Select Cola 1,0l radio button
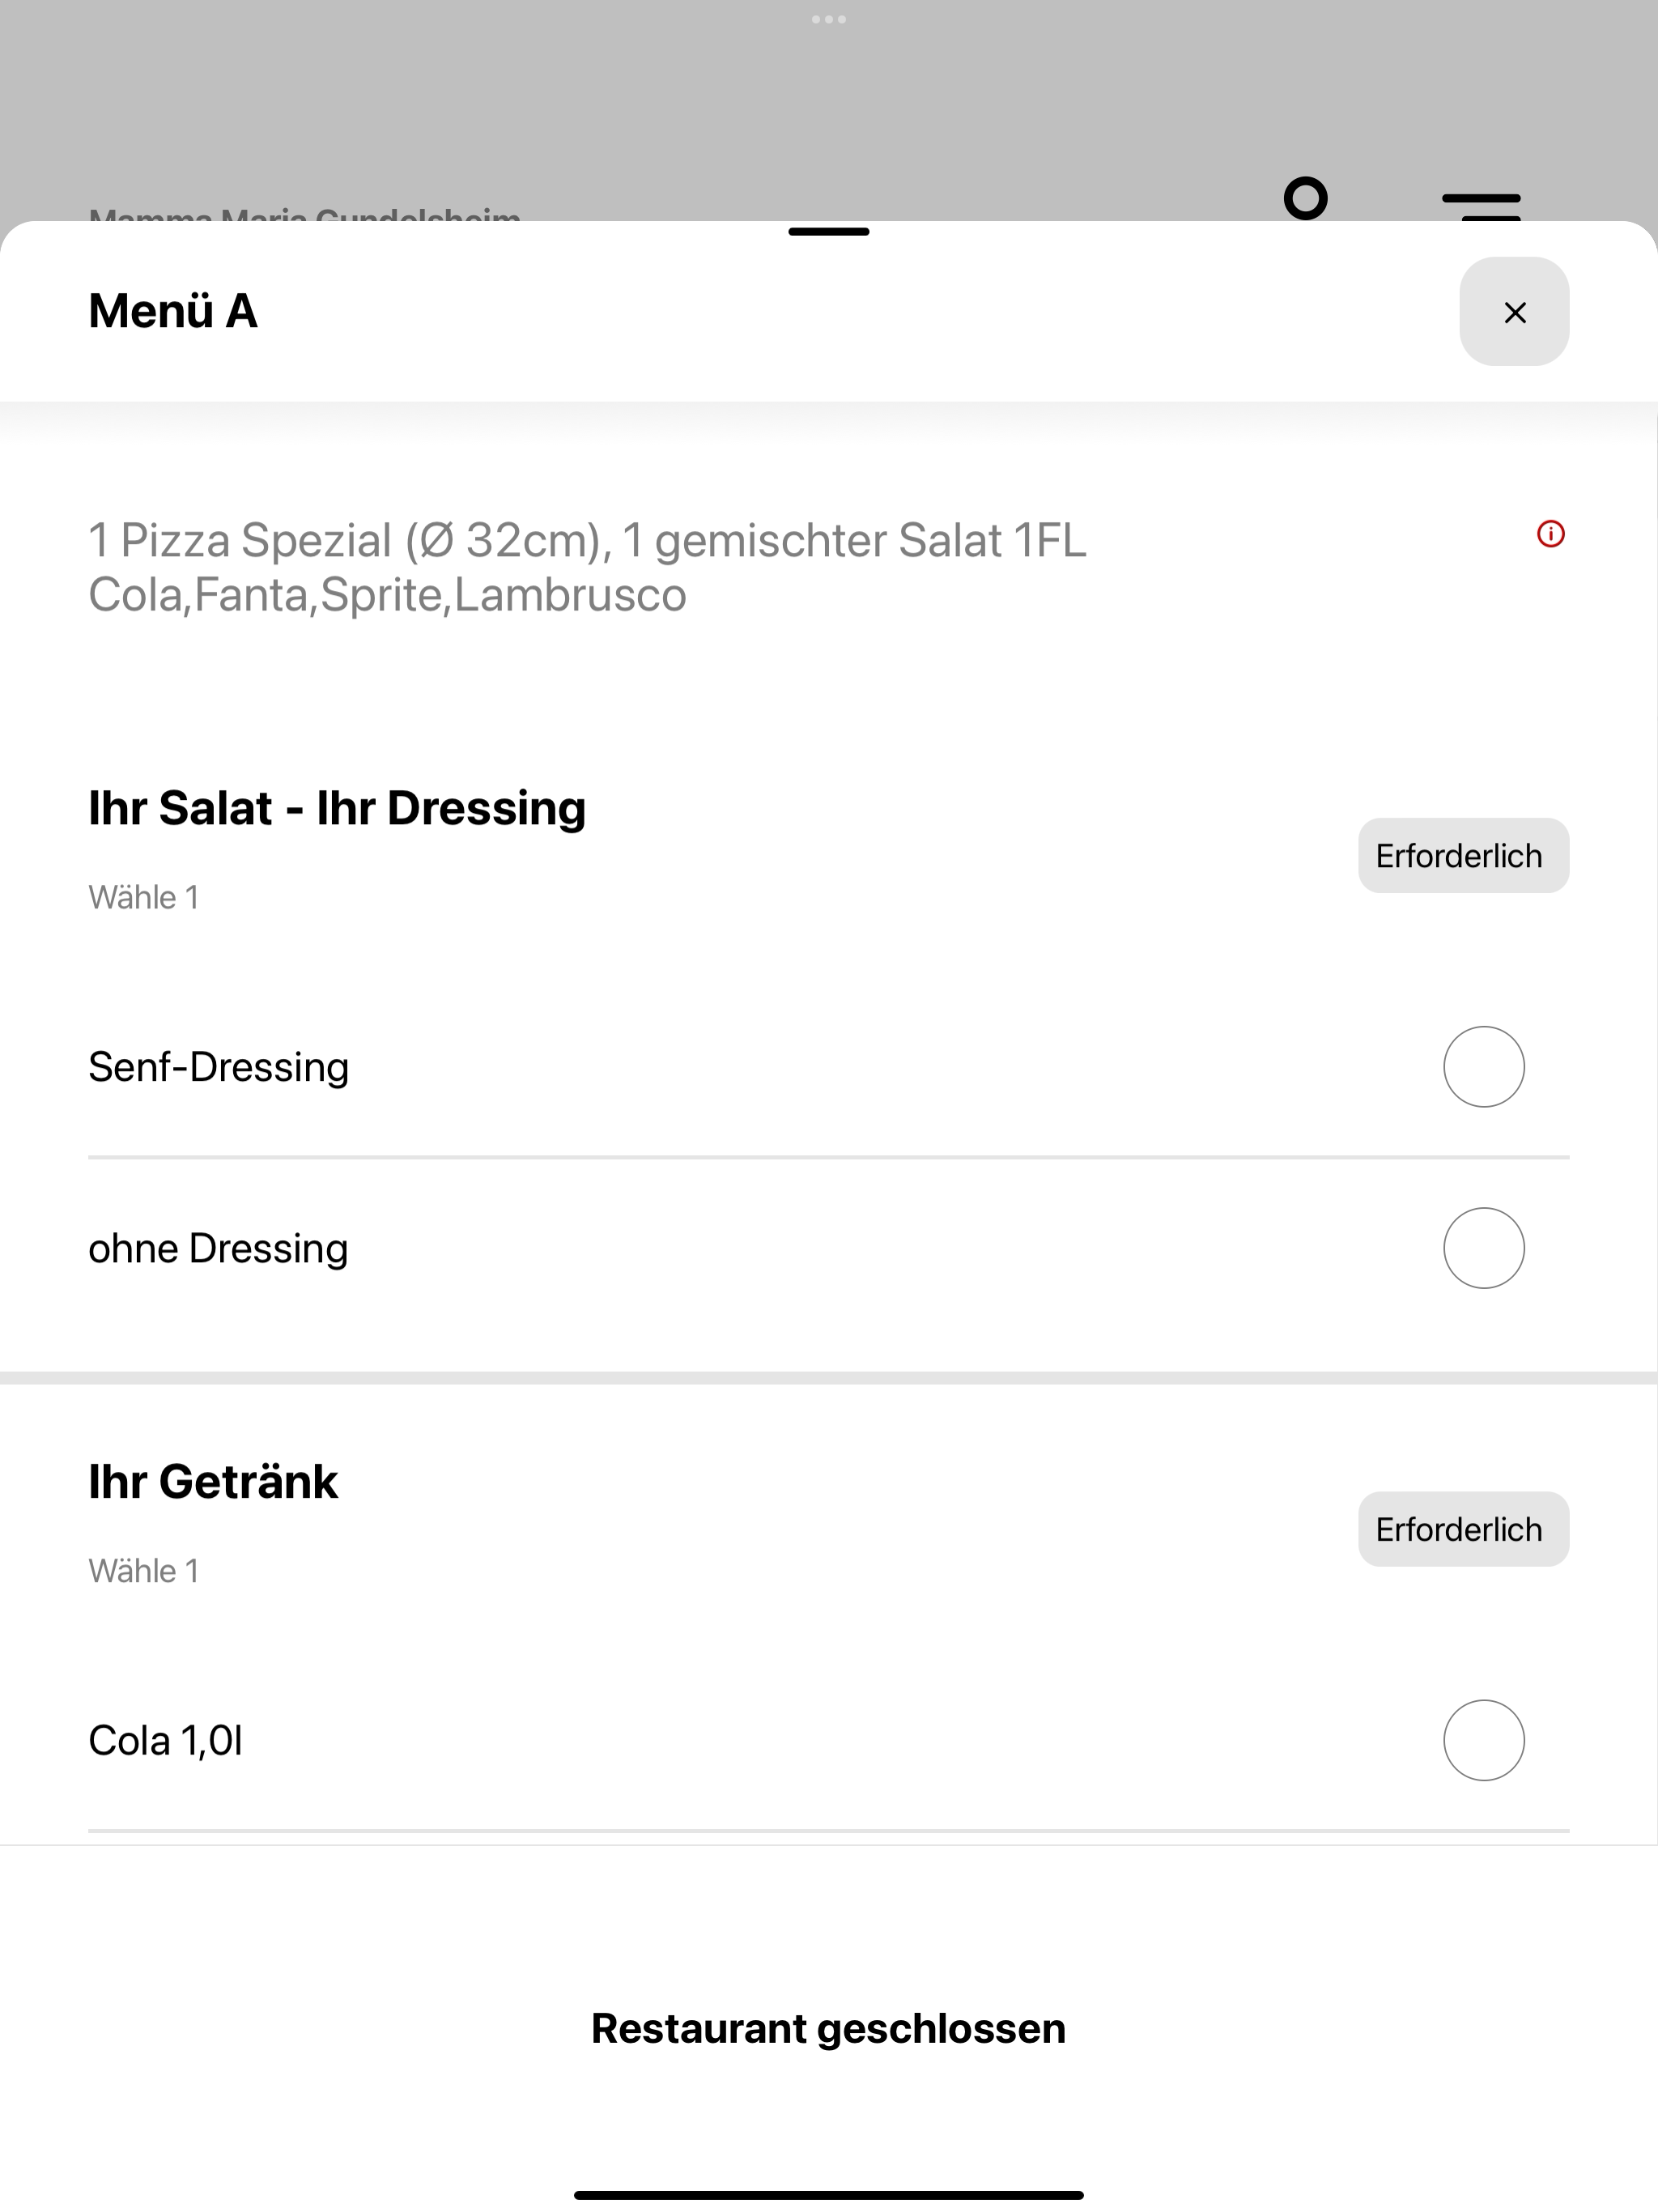 tap(1484, 1741)
